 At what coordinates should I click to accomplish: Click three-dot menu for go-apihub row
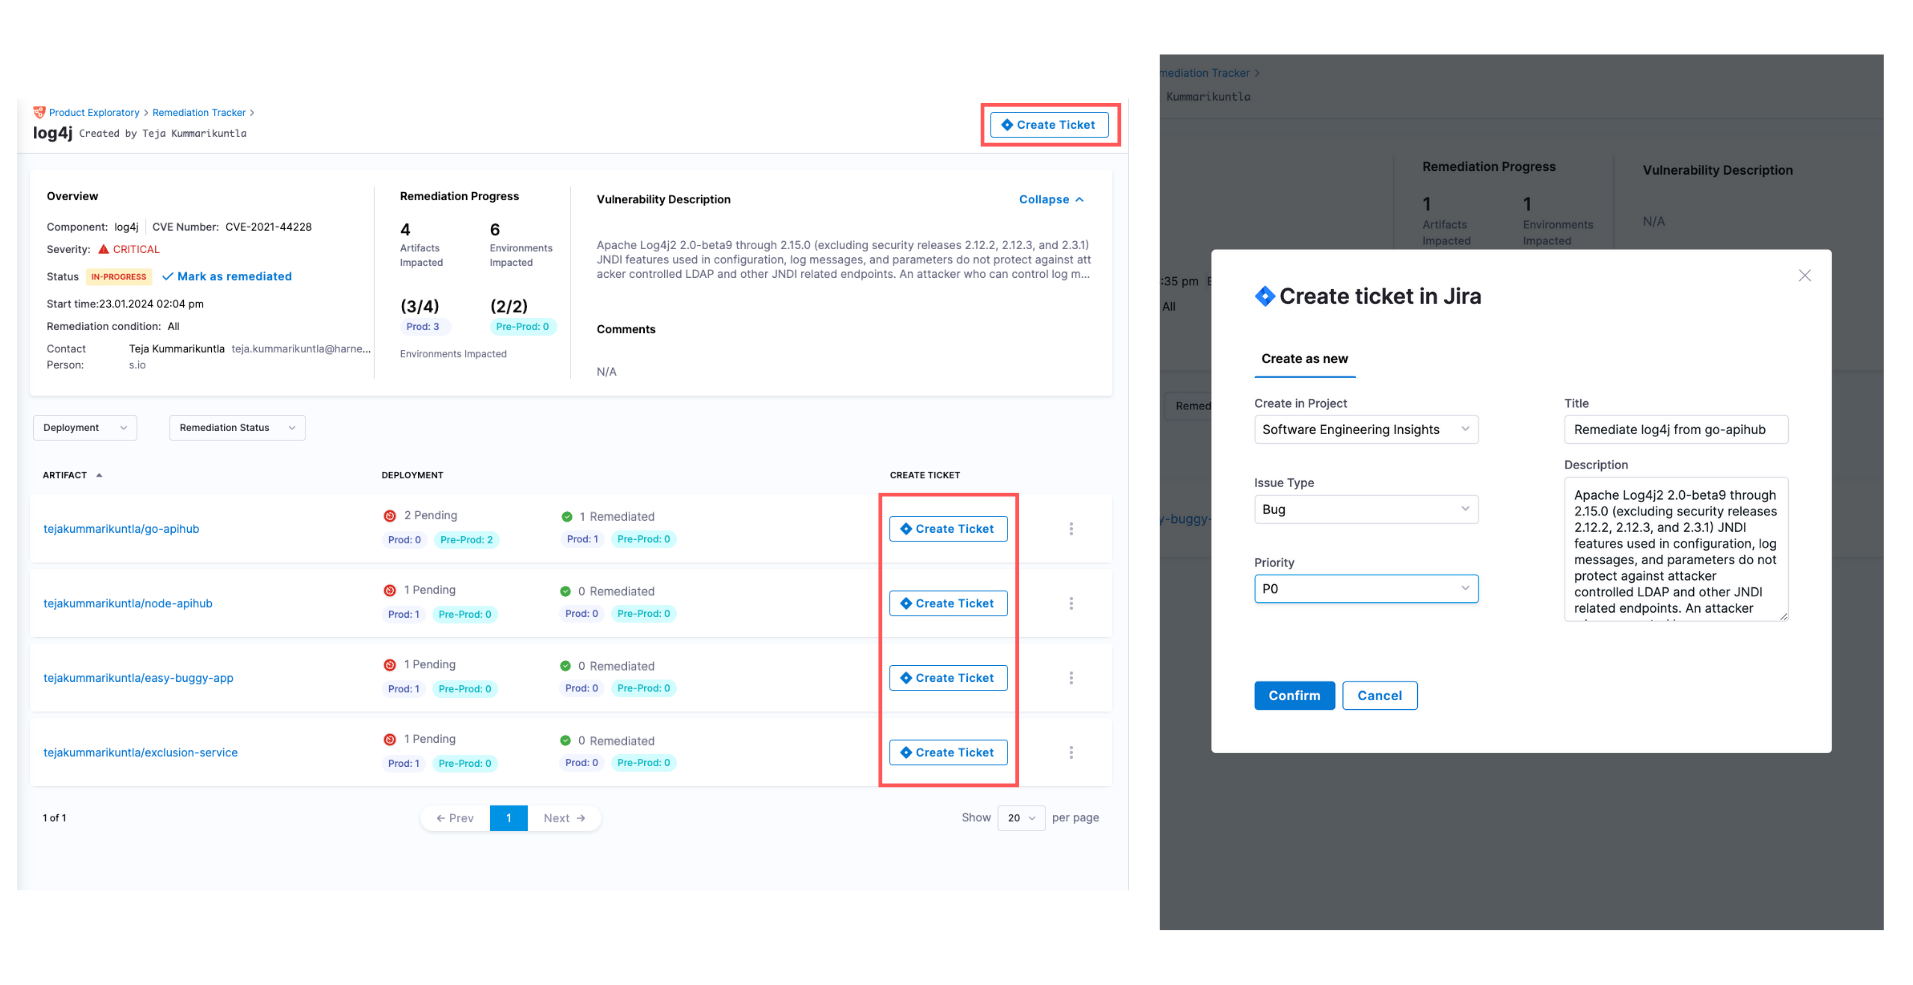coord(1071,529)
